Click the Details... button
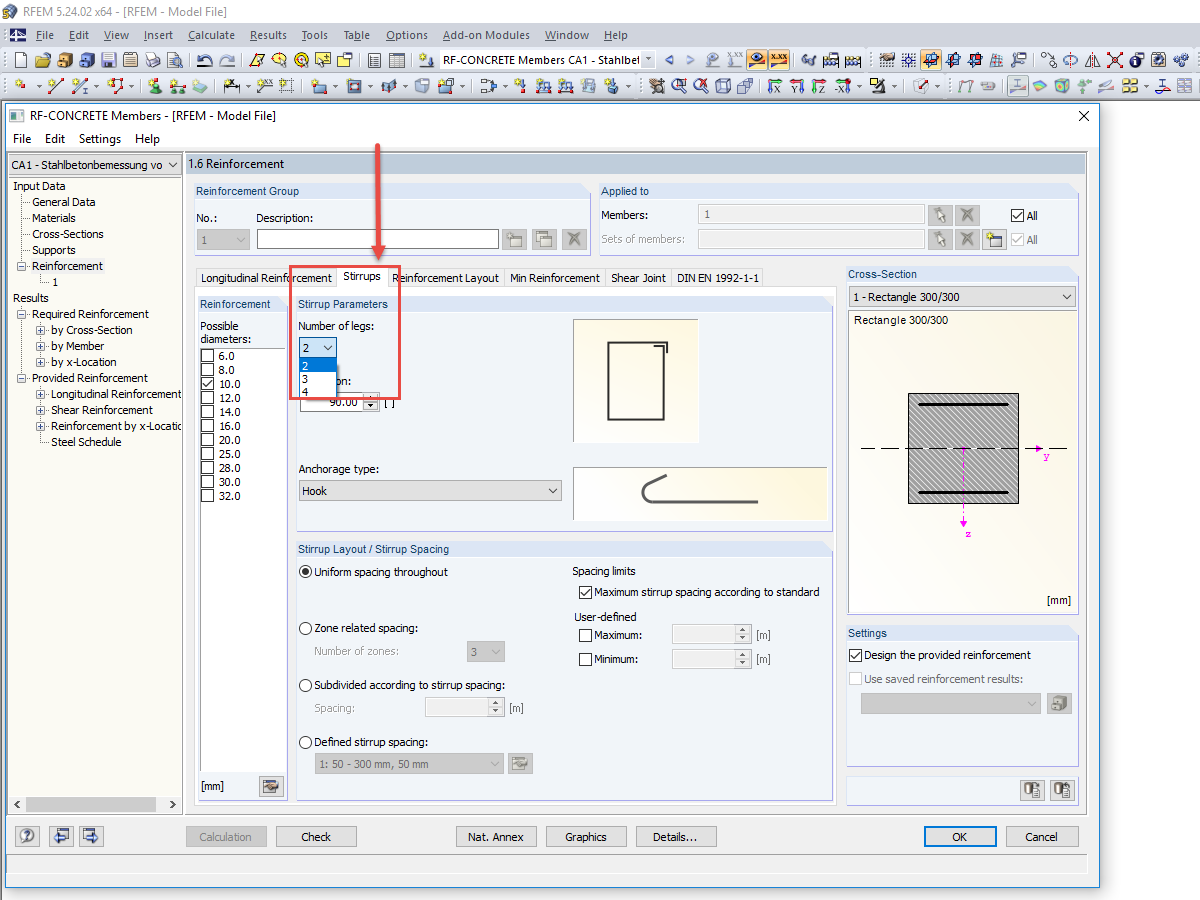 [x=675, y=837]
